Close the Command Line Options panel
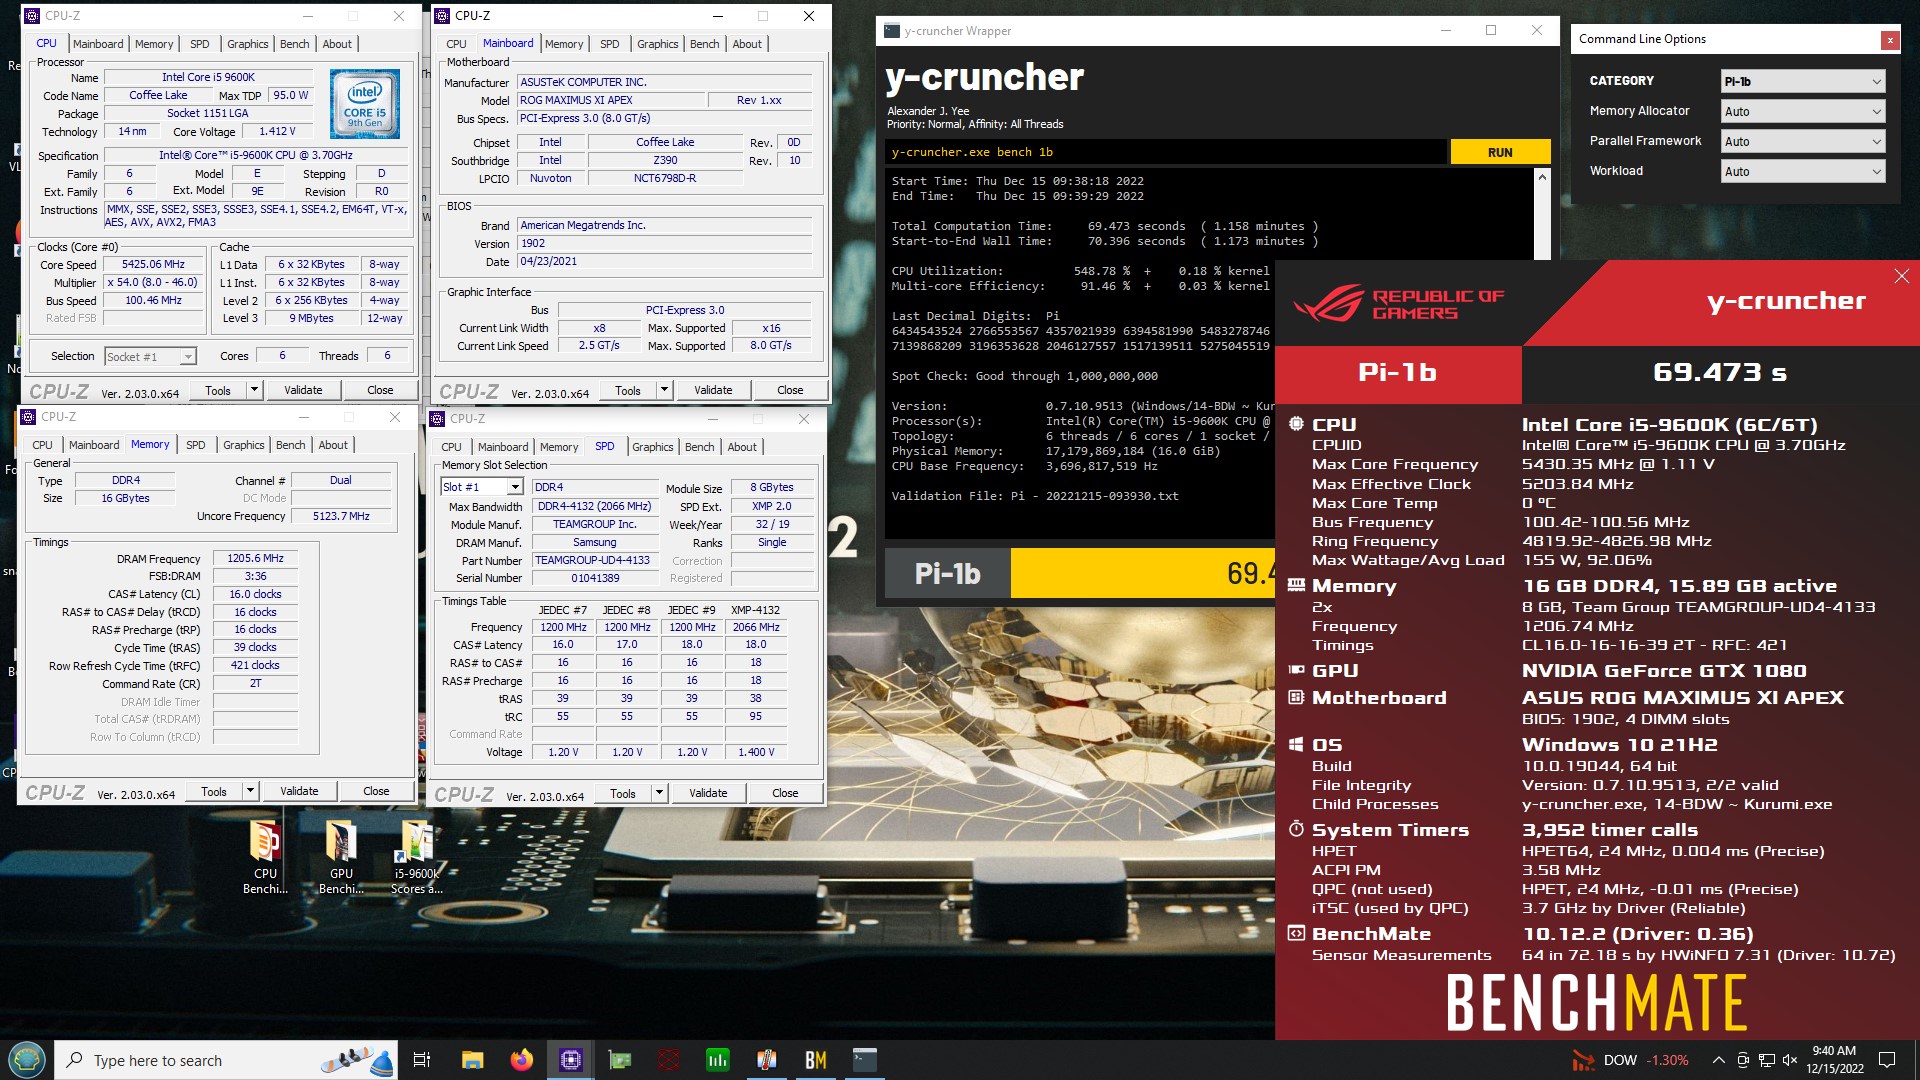The image size is (1920, 1080). tap(1889, 40)
